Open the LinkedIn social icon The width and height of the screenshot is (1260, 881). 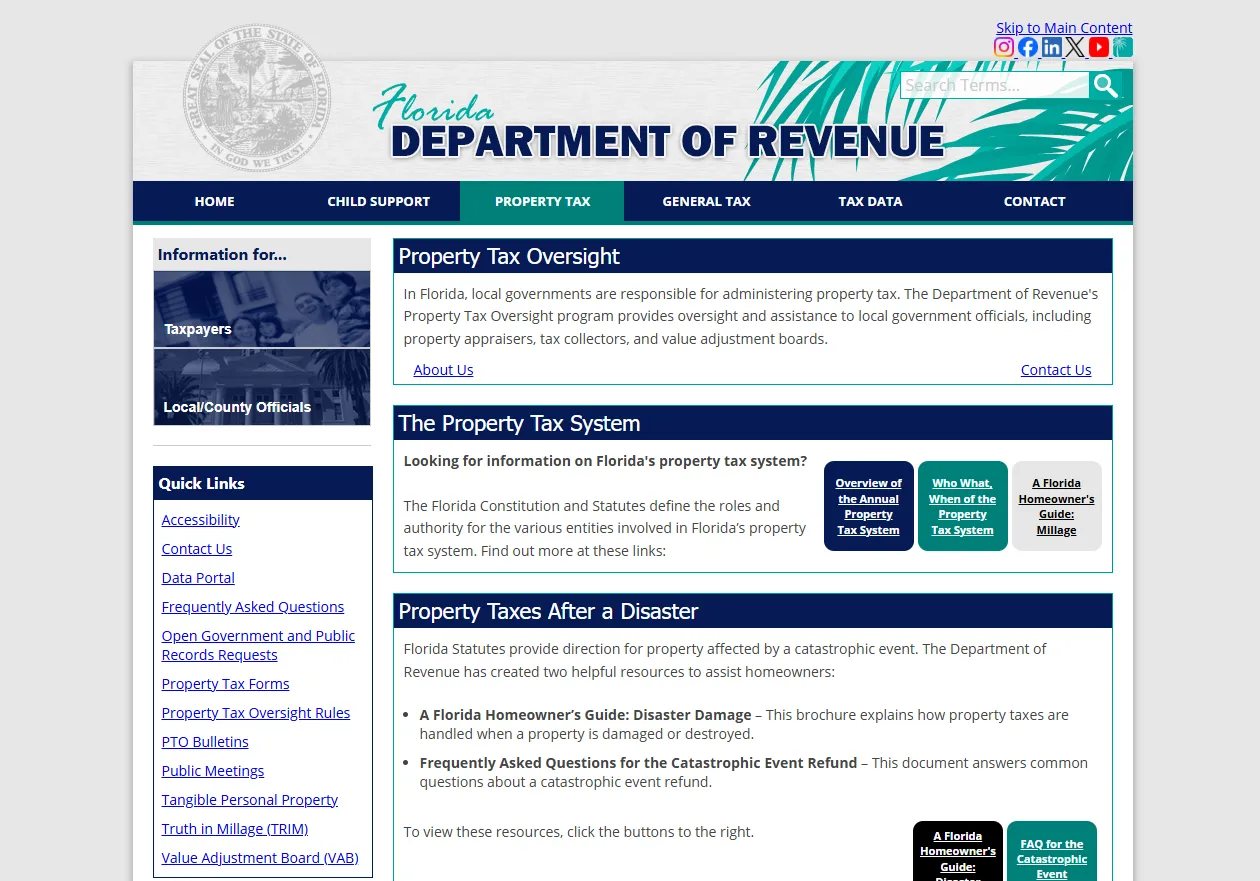(x=1052, y=47)
